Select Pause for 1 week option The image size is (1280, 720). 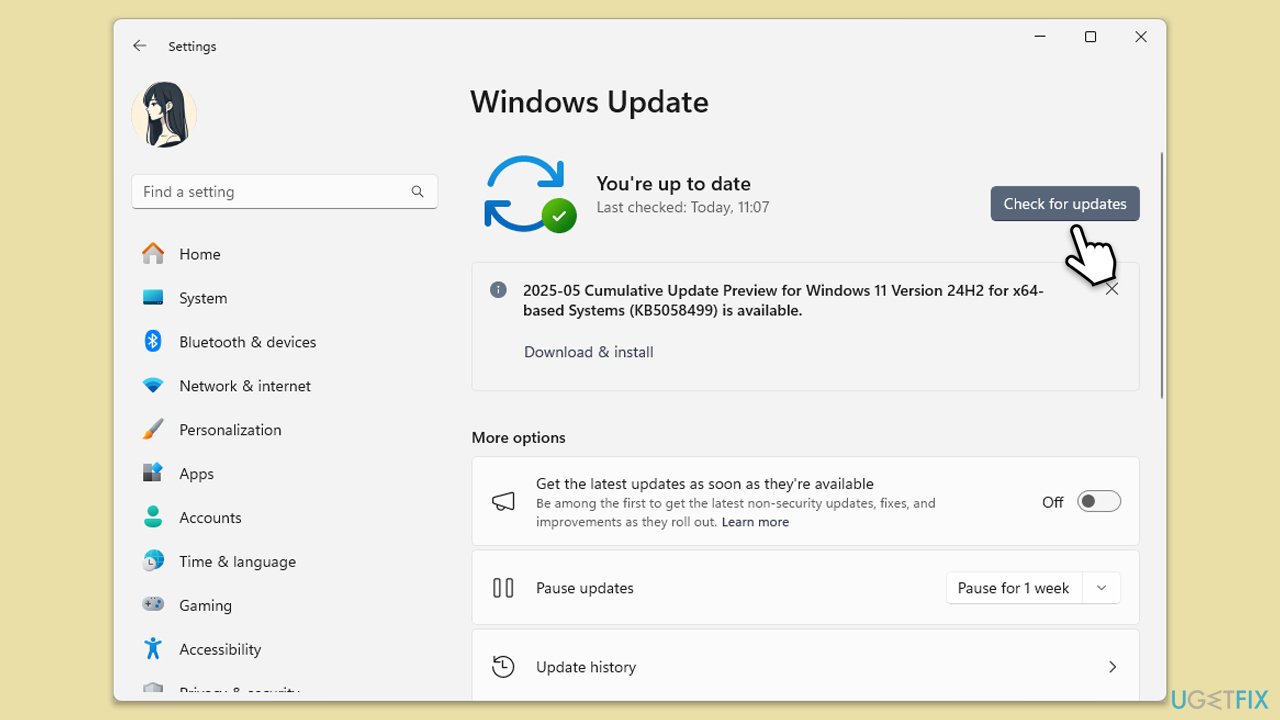click(1013, 588)
